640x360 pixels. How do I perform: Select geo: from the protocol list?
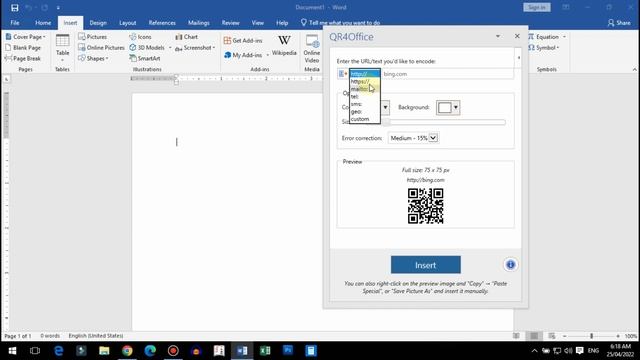(x=365, y=111)
